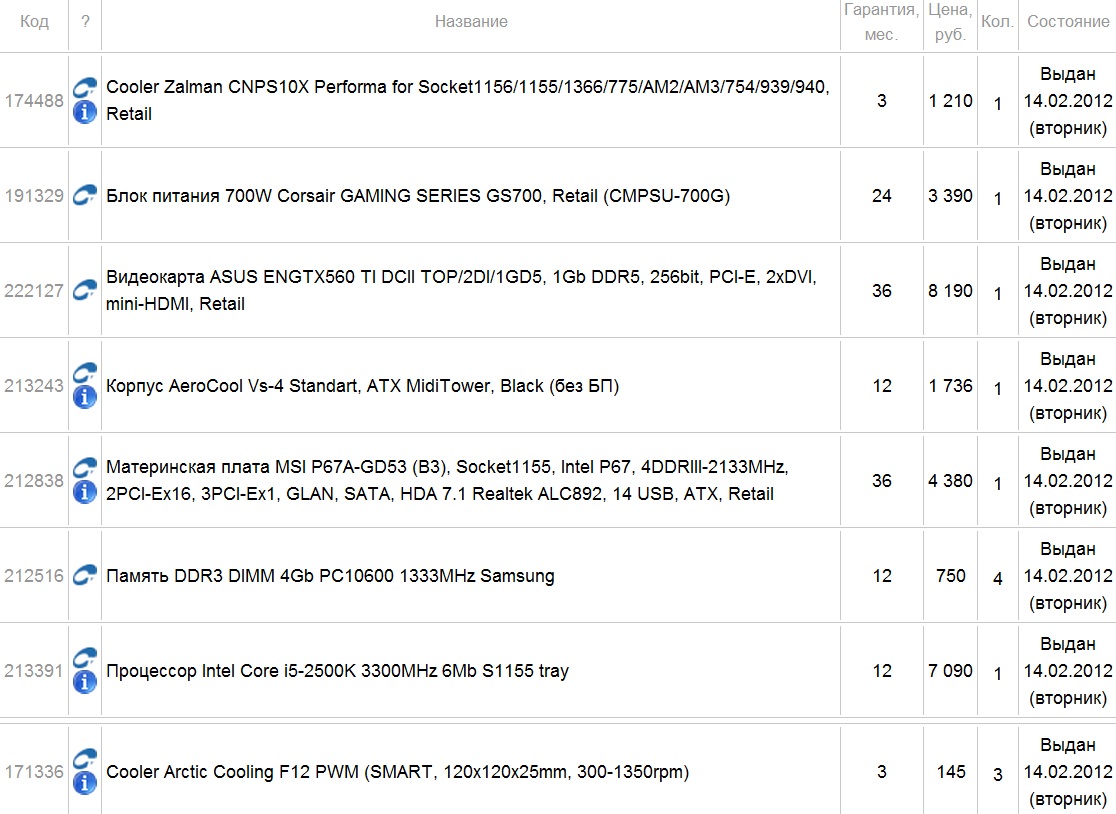Open info icon for AeroCool Vs-4 case
Screen dimensions: 1116x814
85,397
